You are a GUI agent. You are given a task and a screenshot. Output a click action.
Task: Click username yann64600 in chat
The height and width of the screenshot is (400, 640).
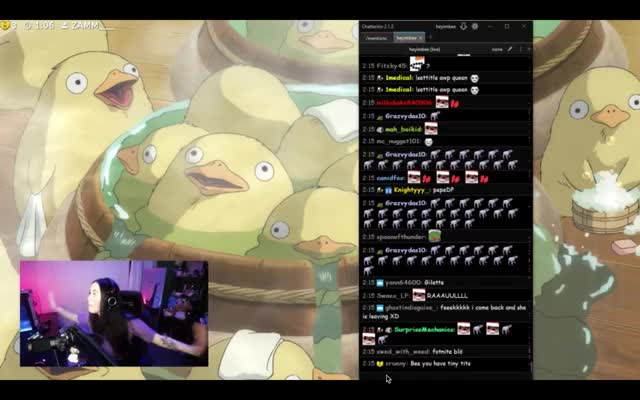pos(403,282)
